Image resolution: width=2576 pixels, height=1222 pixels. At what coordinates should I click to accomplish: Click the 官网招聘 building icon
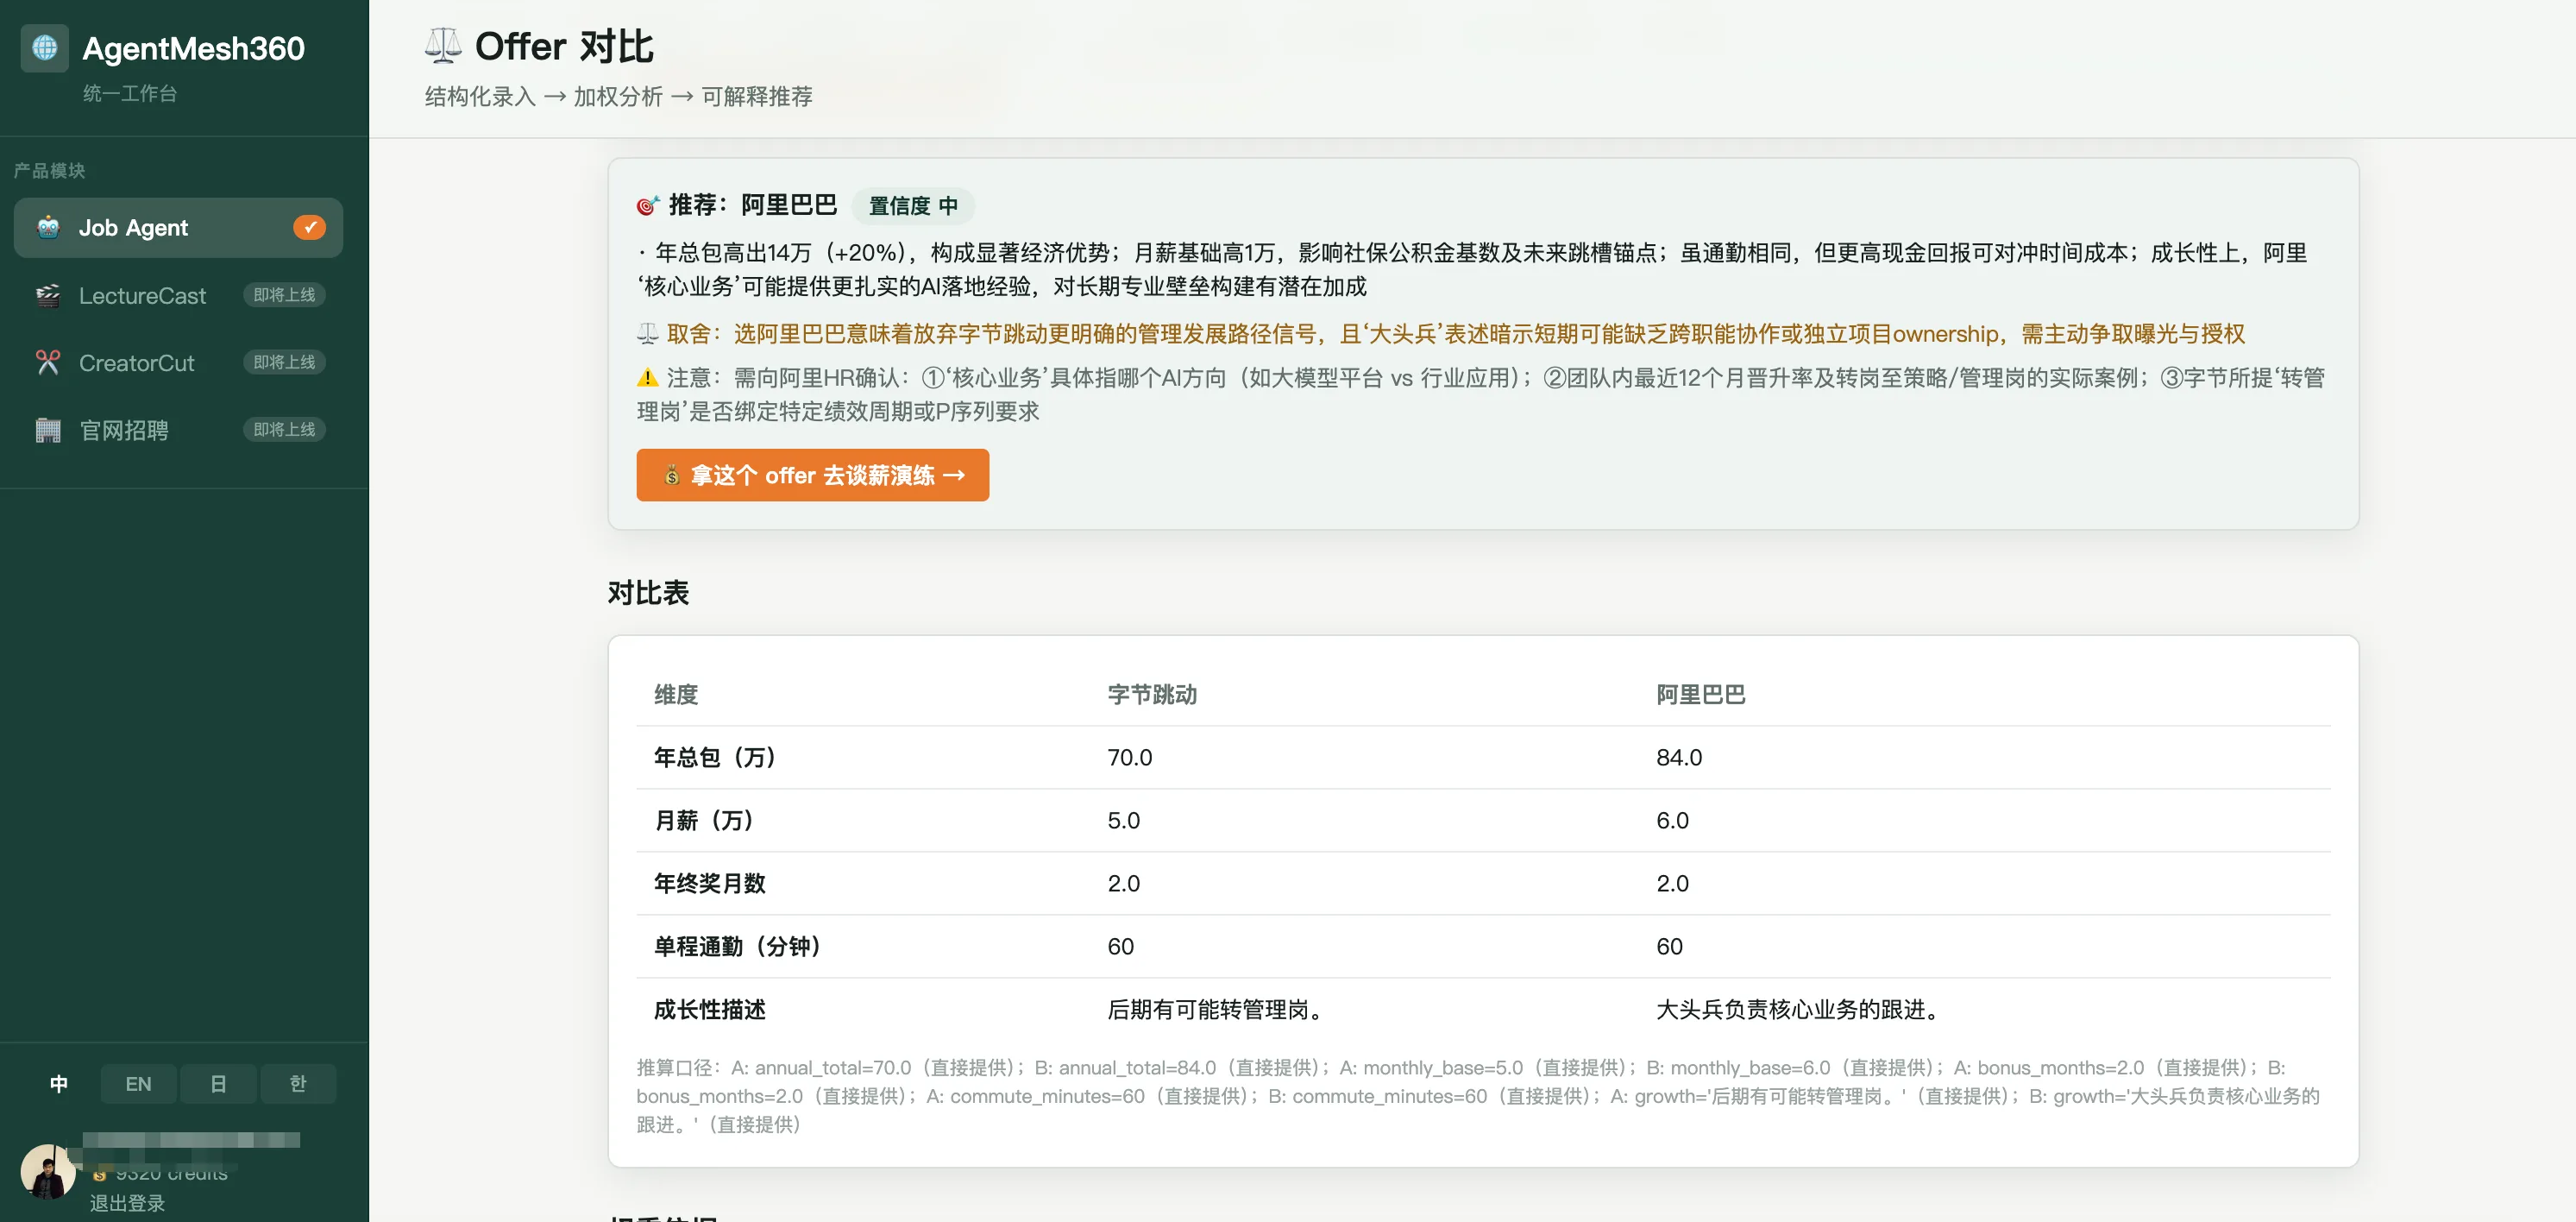click(48, 430)
